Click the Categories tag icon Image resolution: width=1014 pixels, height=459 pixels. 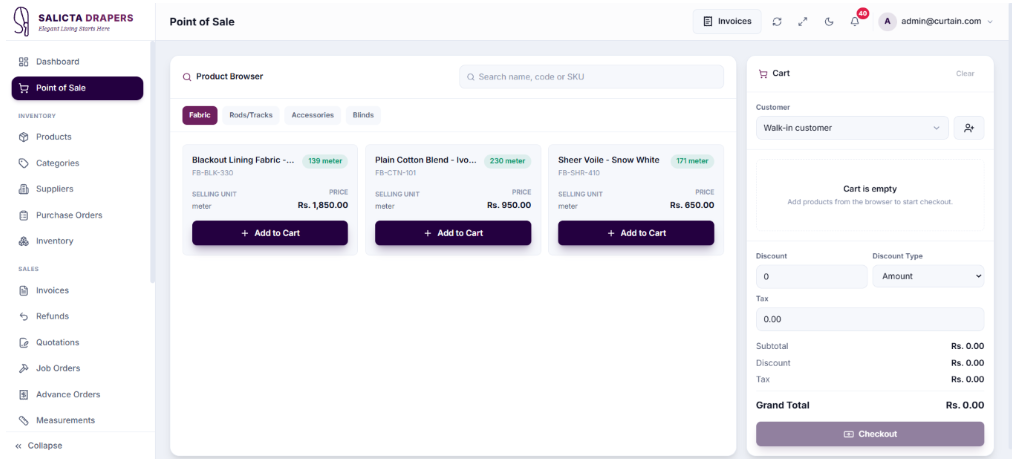[x=24, y=163]
